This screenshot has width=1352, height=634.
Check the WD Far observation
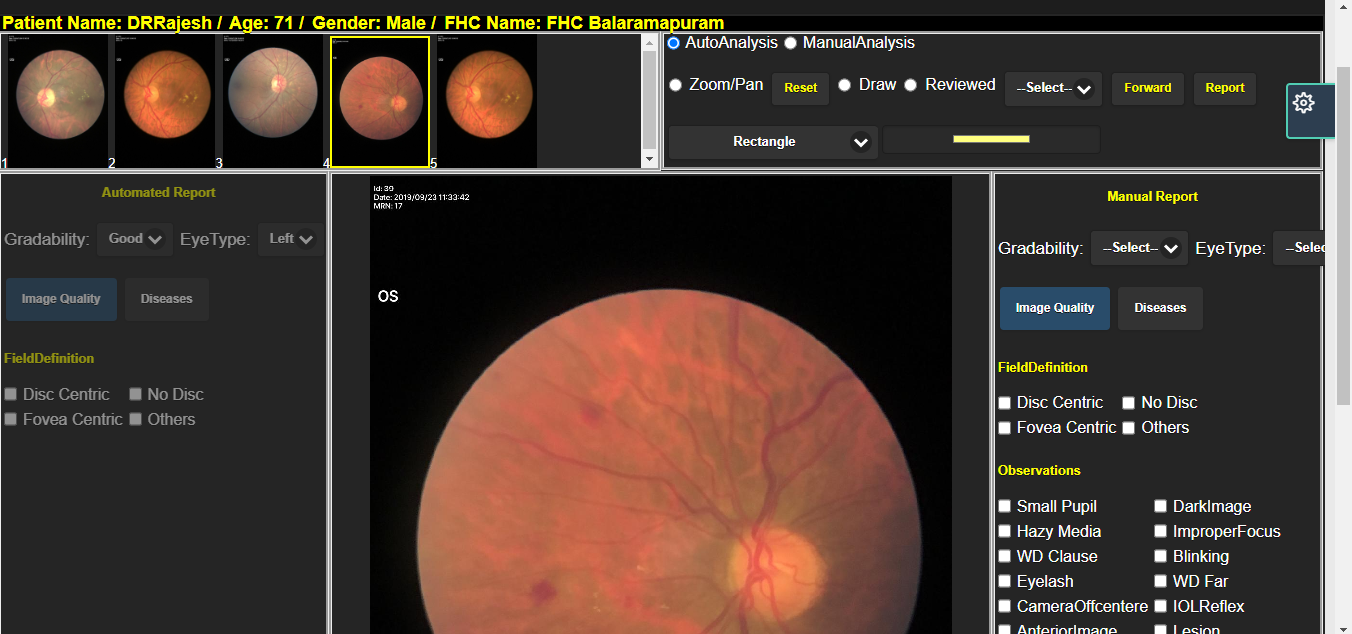pos(1161,582)
